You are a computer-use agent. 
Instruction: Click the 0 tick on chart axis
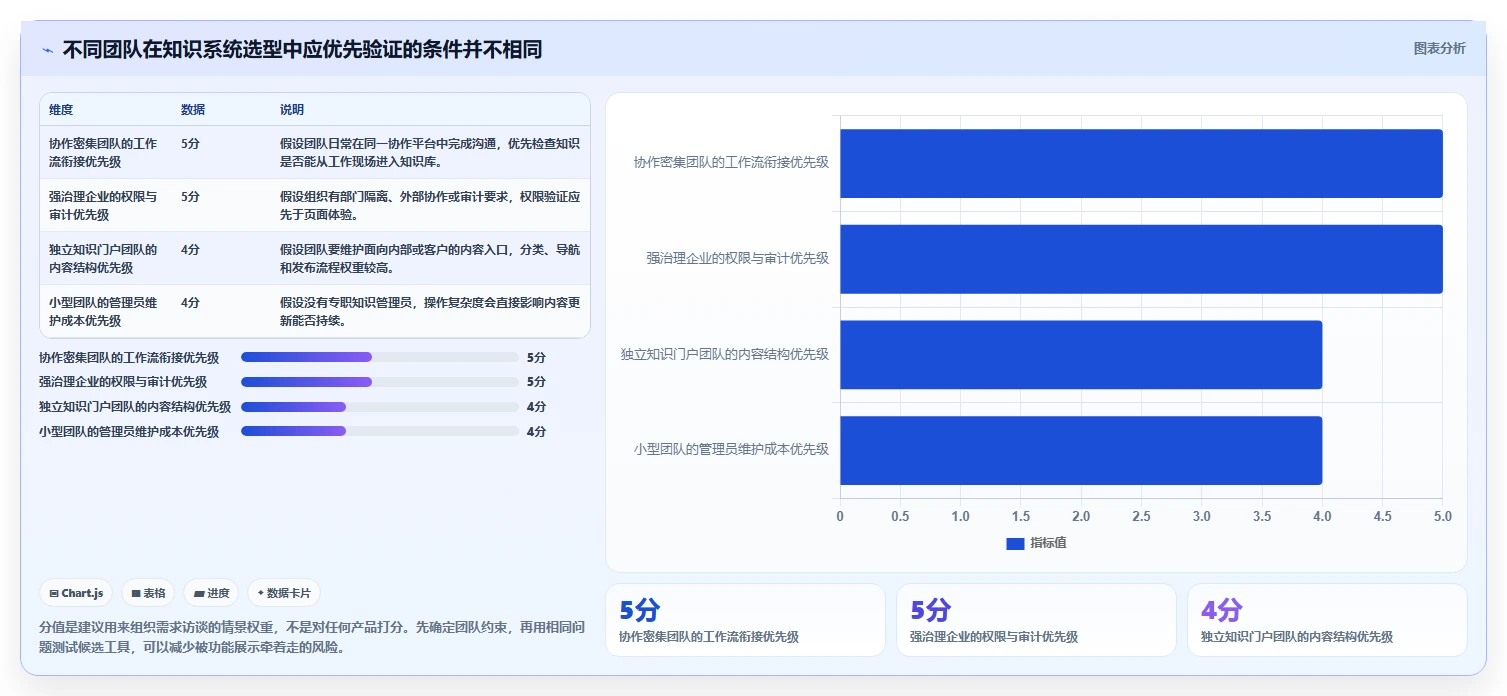[840, 517]
